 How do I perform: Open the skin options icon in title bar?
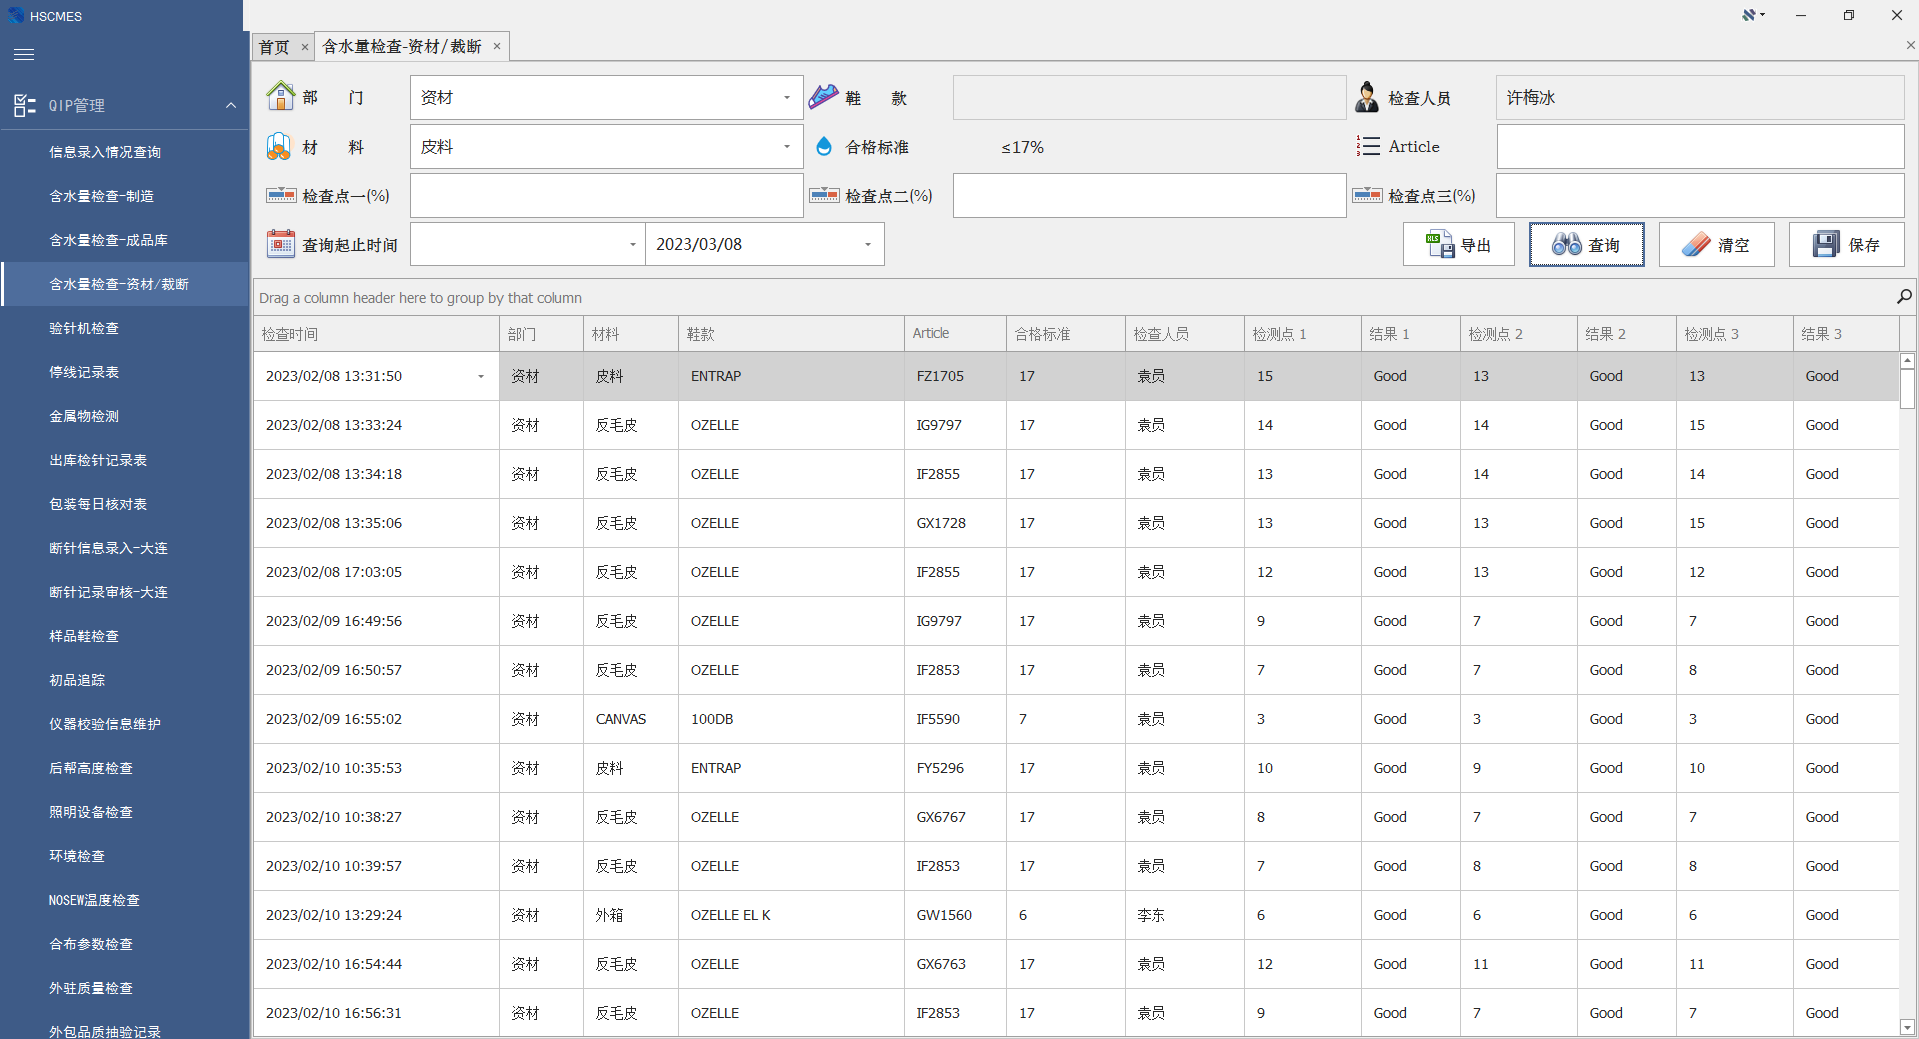(1753, 15)
